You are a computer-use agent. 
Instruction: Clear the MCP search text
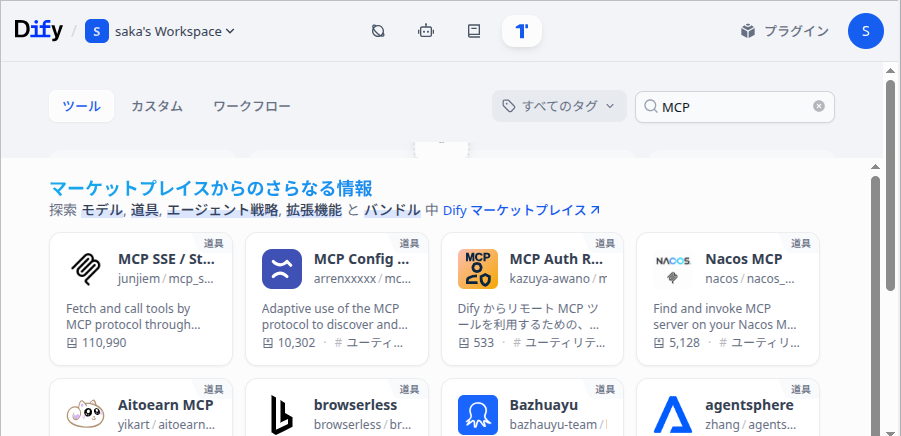pos(819,106)
